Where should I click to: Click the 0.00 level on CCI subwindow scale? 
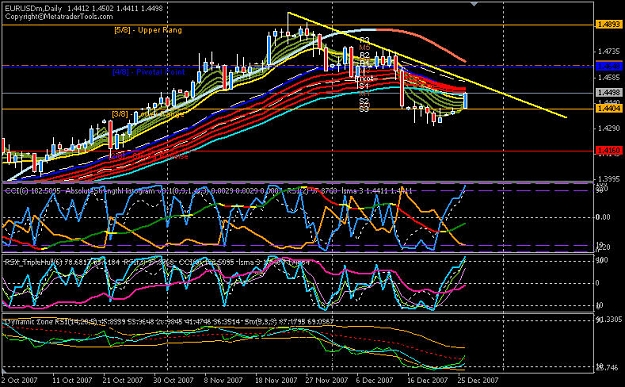602,217
